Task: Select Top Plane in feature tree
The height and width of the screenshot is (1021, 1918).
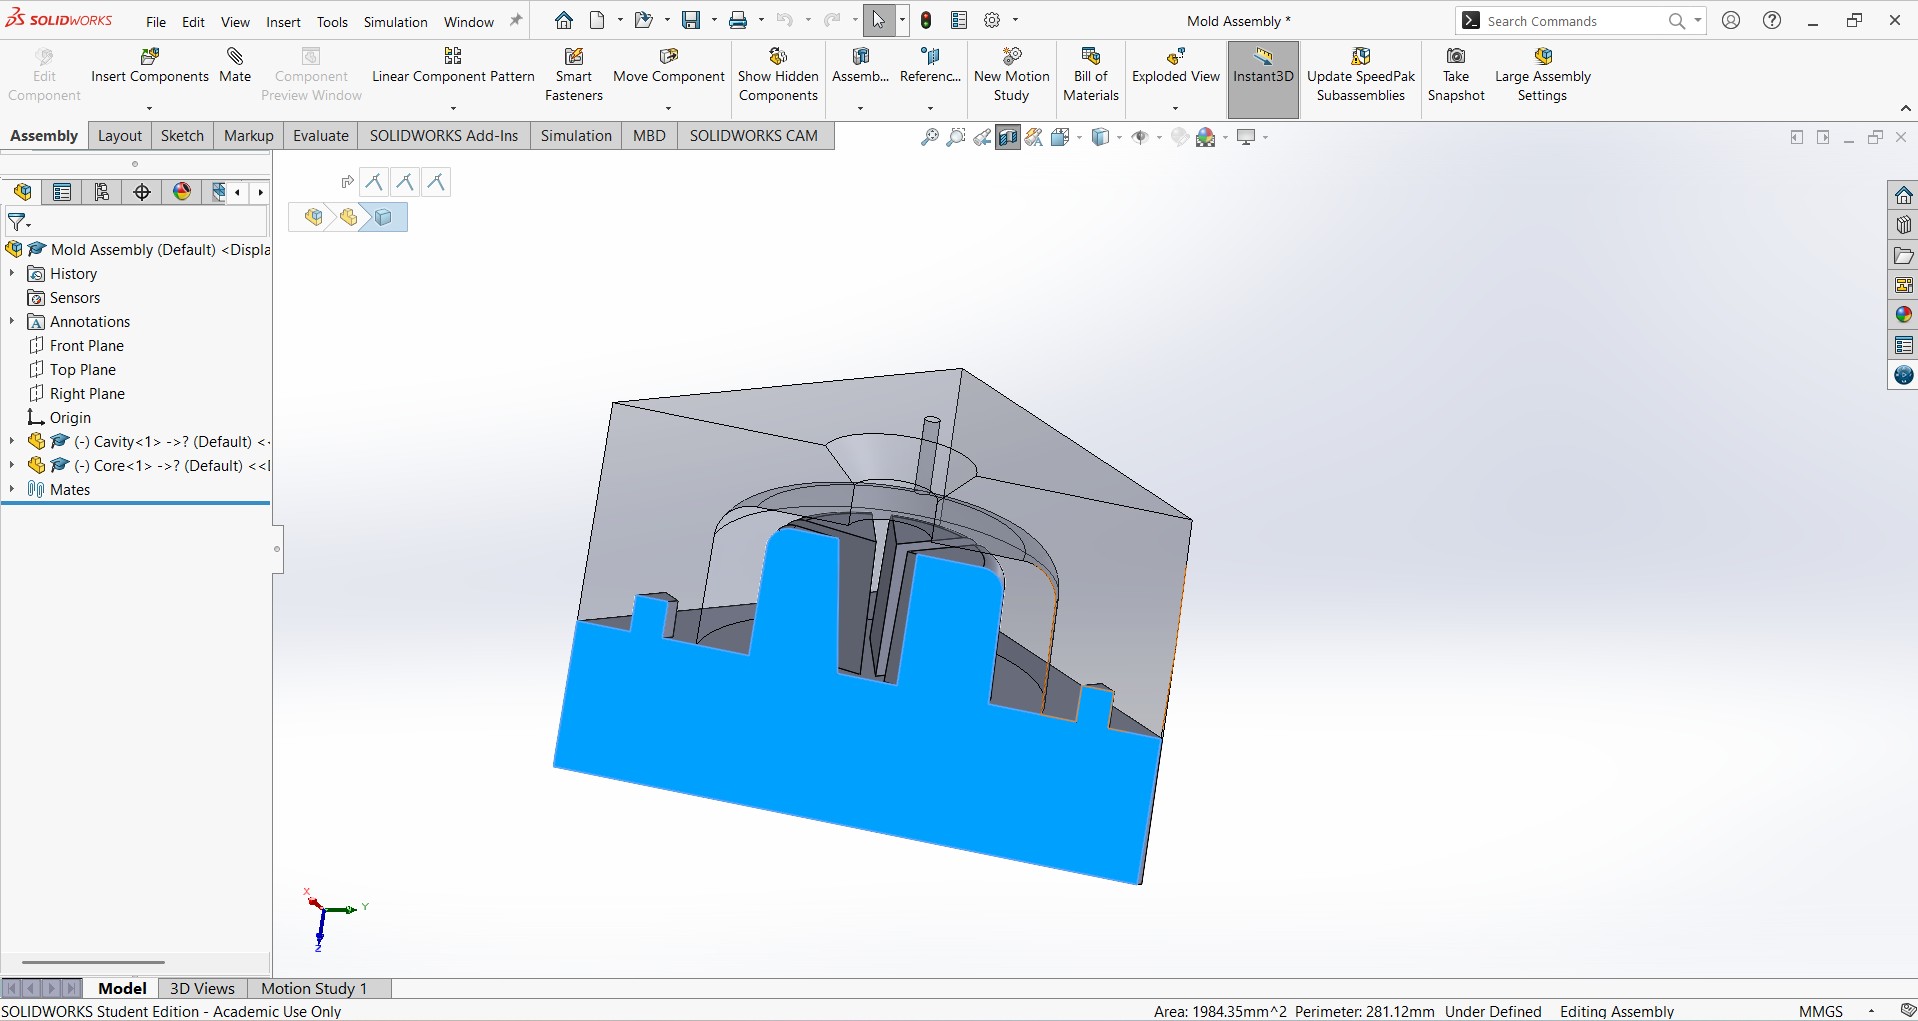Action: [x=83, y=369]
